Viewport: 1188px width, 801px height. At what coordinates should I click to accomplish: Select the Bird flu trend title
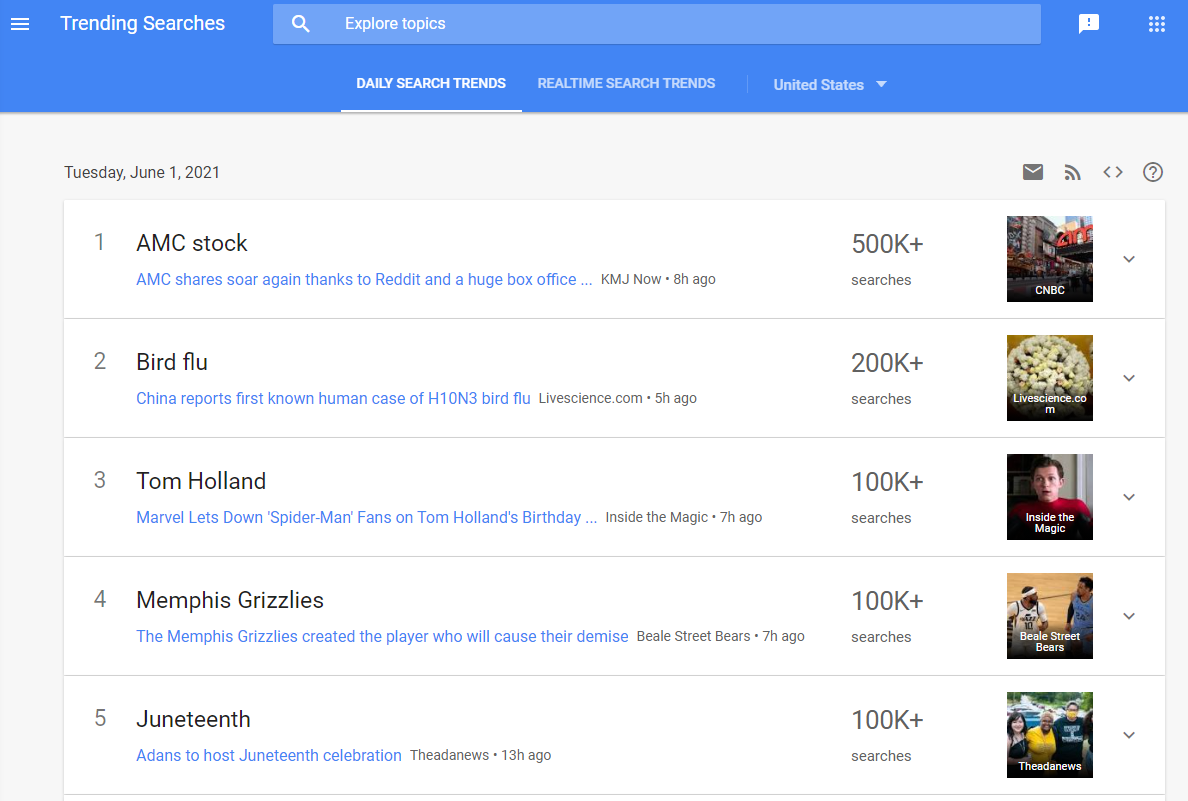click(172, 362)
